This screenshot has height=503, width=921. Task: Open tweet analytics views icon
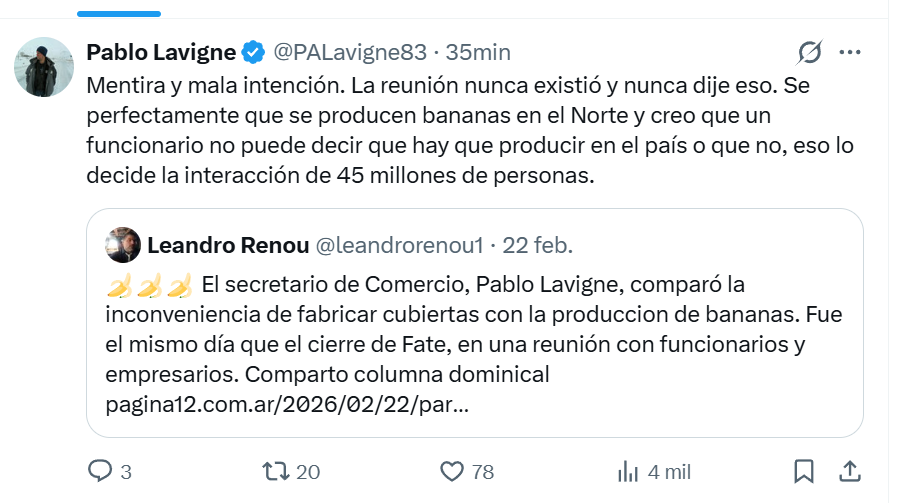pyautogui.click(x=629, y=471)
